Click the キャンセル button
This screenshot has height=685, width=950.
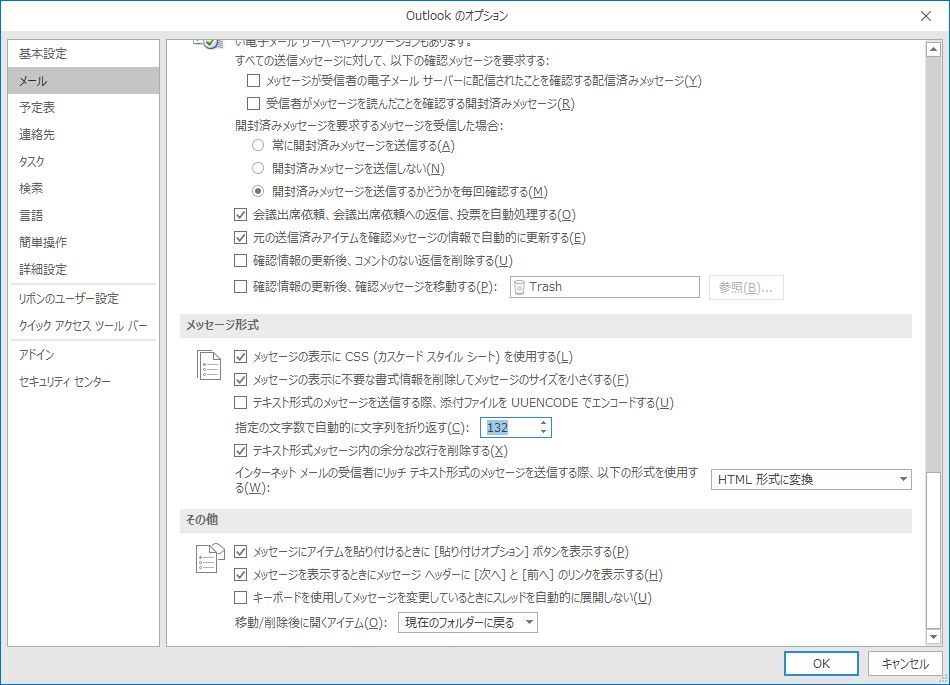coord(905,664)
